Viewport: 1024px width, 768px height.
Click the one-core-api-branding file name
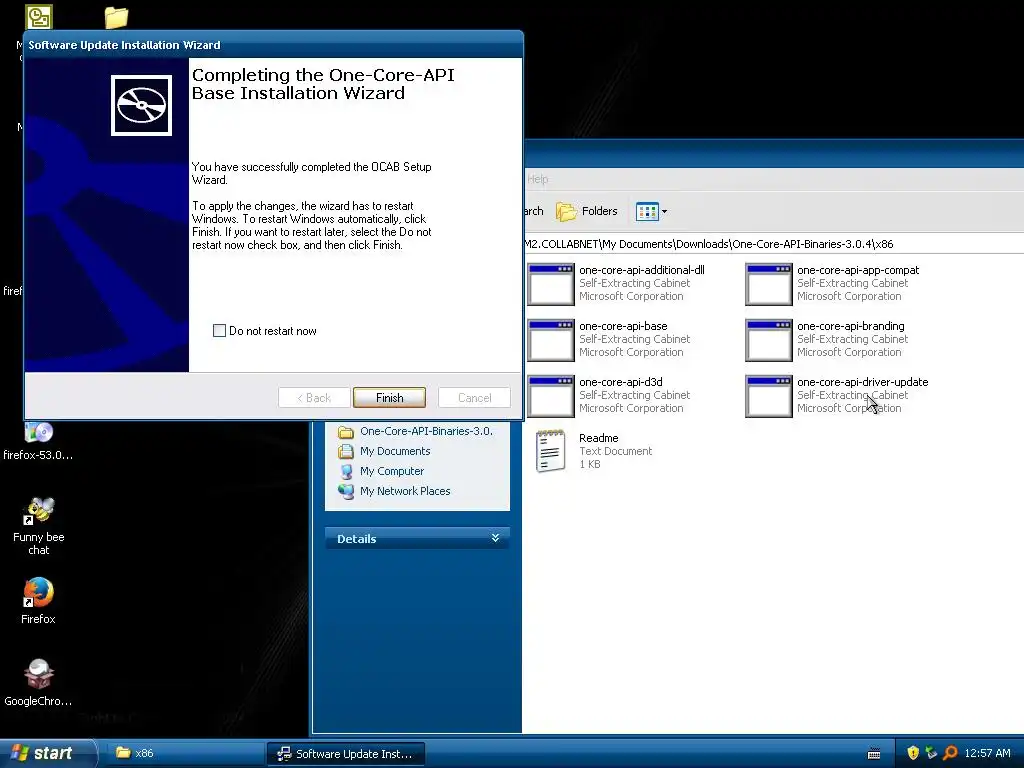tap(850, 326)
